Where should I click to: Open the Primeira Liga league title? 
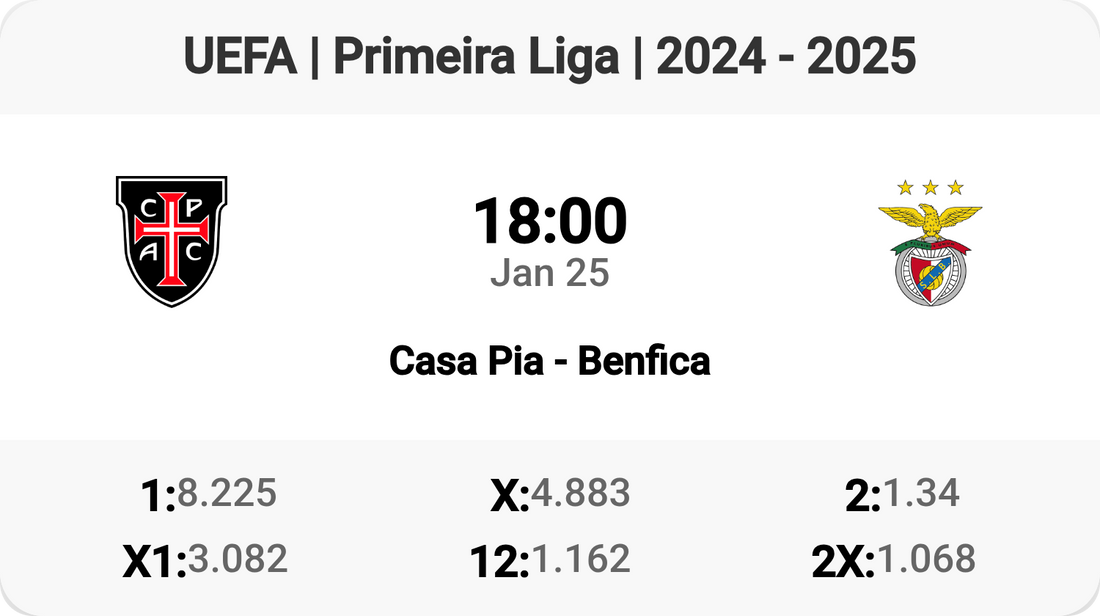click(x=476, y=58)
